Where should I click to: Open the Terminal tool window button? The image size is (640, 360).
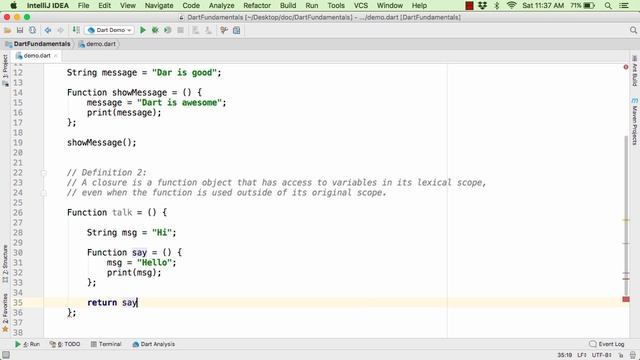point(106,344)
